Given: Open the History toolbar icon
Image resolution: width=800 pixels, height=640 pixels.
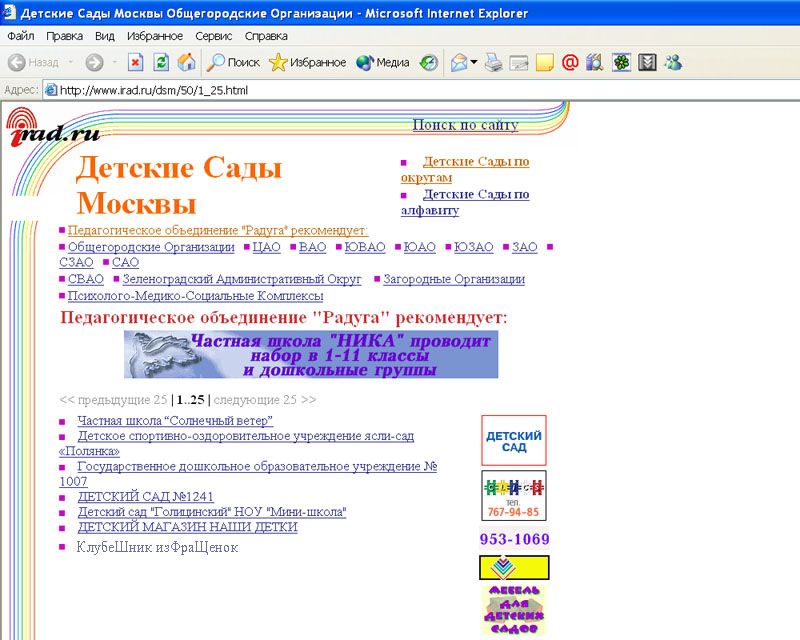Looking at the screenshot, I should [429, 62].
